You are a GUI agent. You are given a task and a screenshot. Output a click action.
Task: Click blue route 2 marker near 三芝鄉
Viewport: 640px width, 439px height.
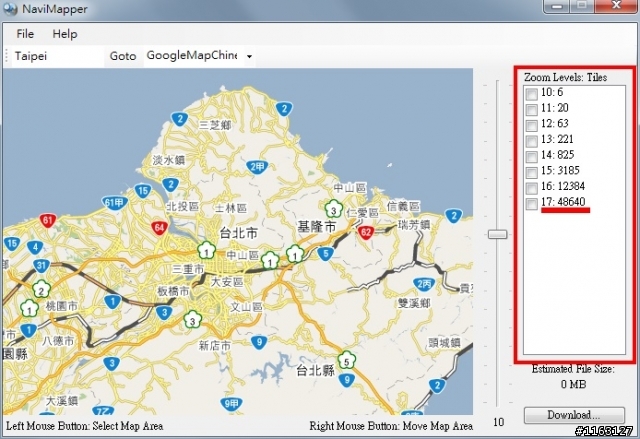coord(180,119)
